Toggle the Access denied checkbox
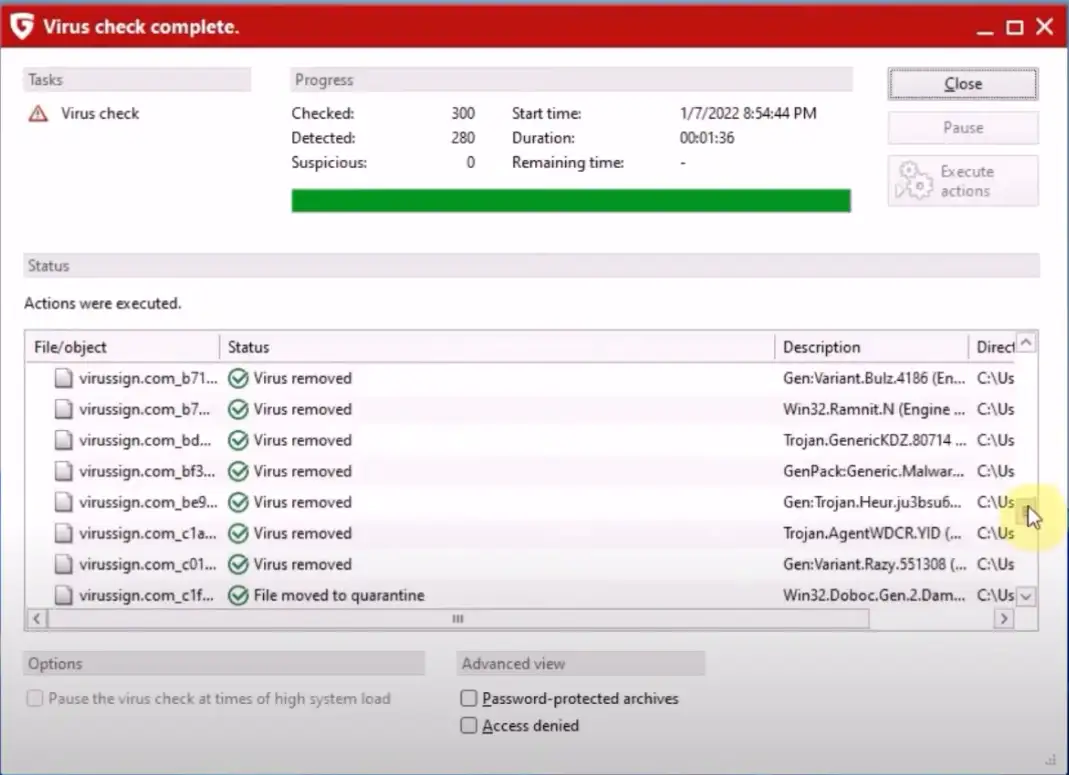The height and width of the screenshot is (775, 1069). [x=468, y=726]
